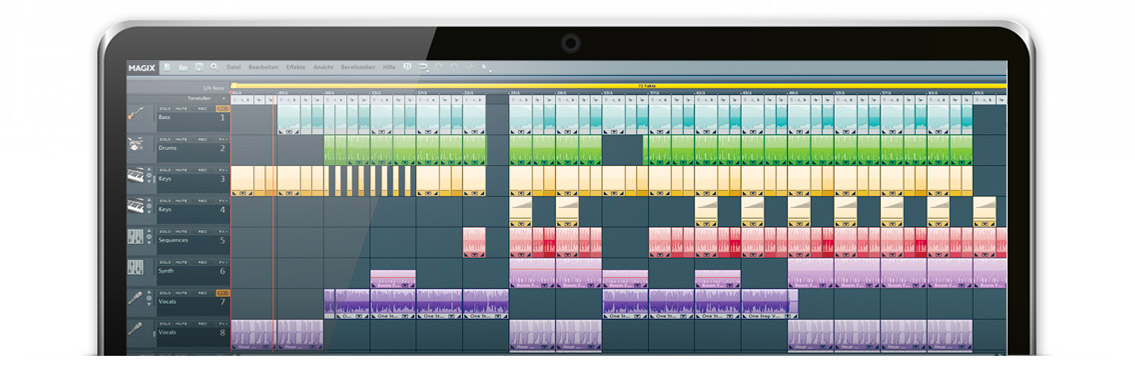Move Keys track 3 up with arrow

click(x=149, y=170)
